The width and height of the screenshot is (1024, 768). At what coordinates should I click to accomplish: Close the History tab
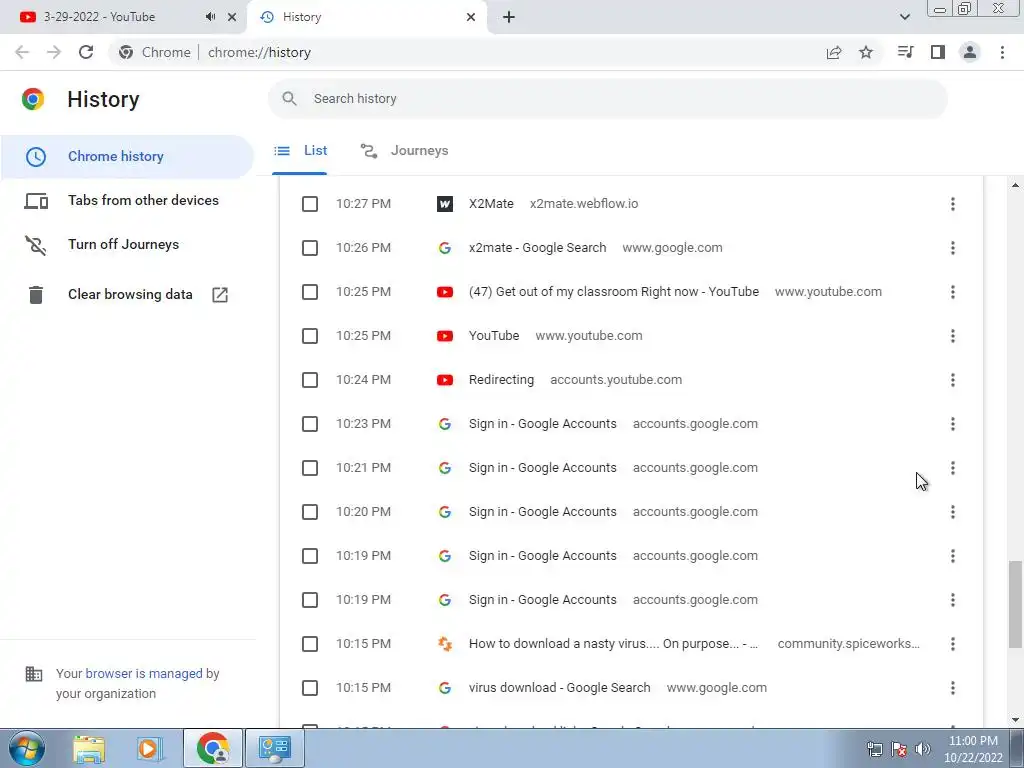[x=471, y=17]
